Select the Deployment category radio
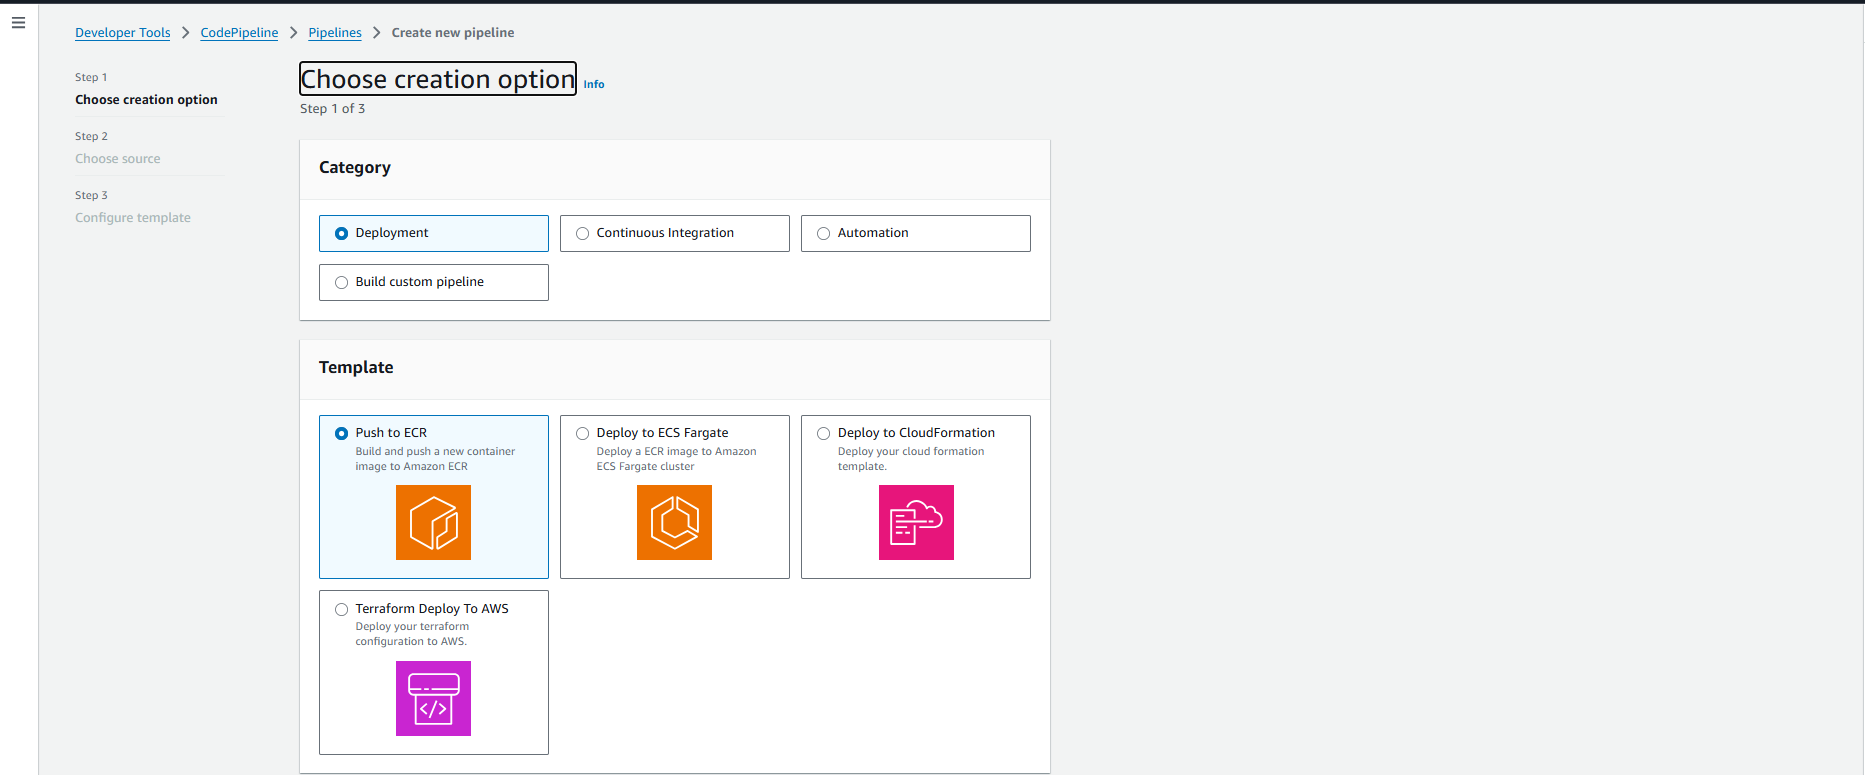 coord(342,234)
